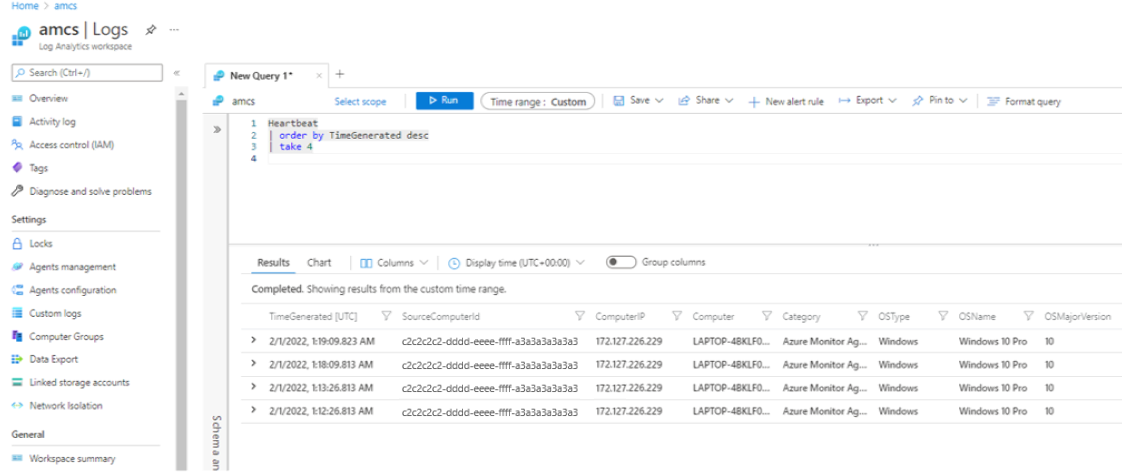Open Diagnose and solve problems
1122x476 pixels.
(x=90, y=191)
